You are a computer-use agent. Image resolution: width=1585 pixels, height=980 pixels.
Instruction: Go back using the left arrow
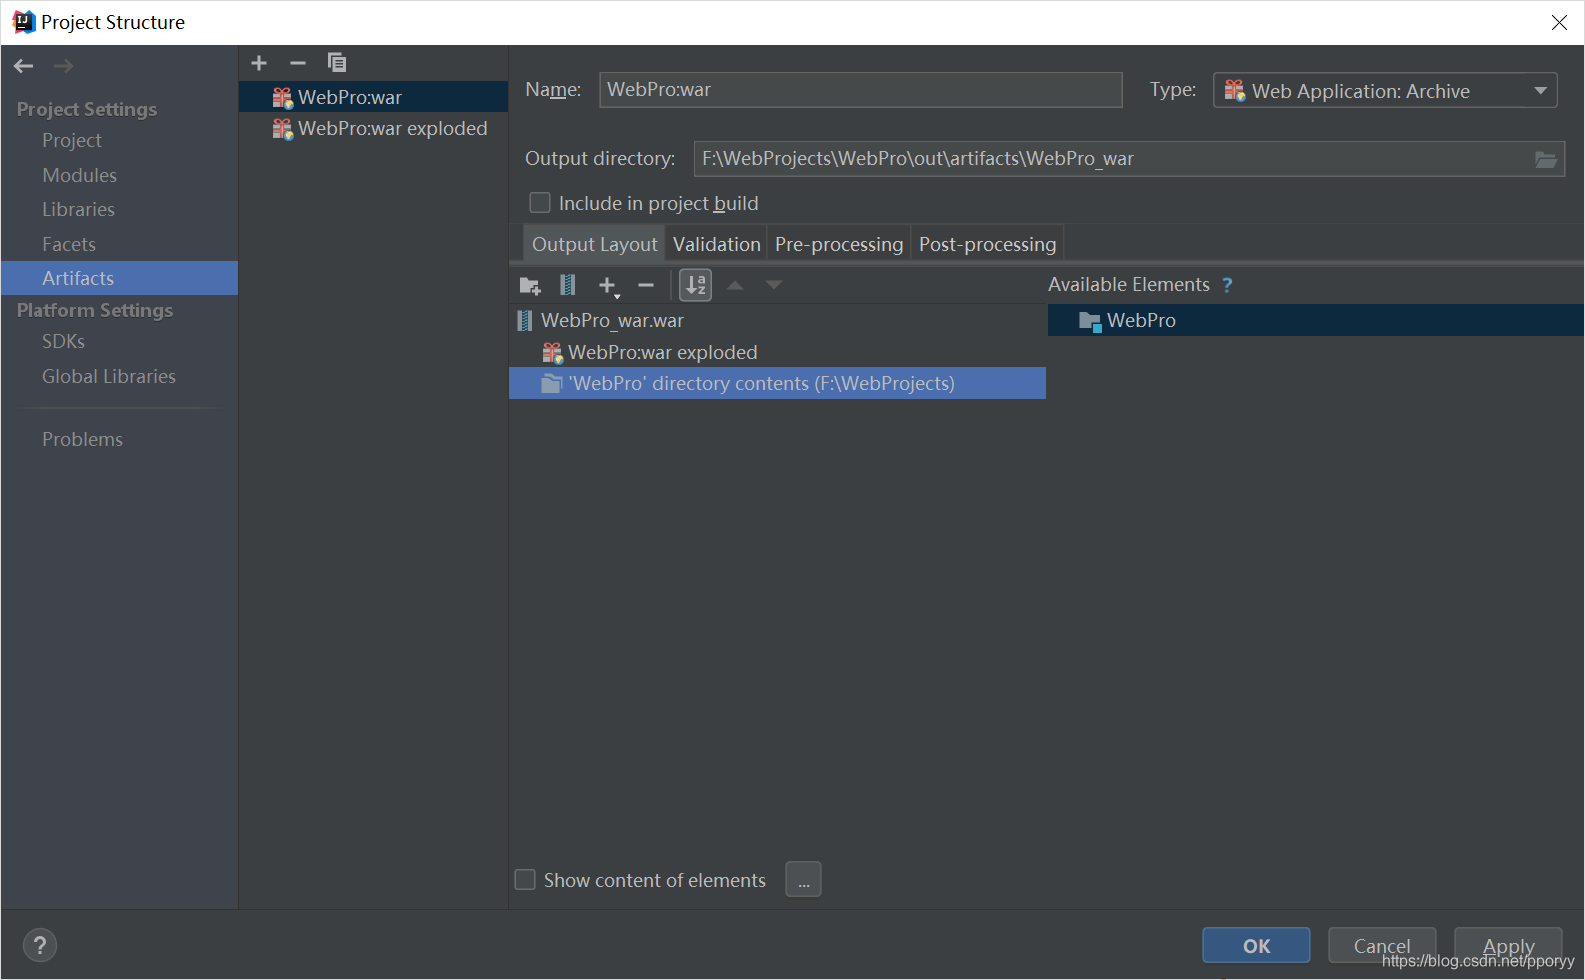(x=24, y=66)
